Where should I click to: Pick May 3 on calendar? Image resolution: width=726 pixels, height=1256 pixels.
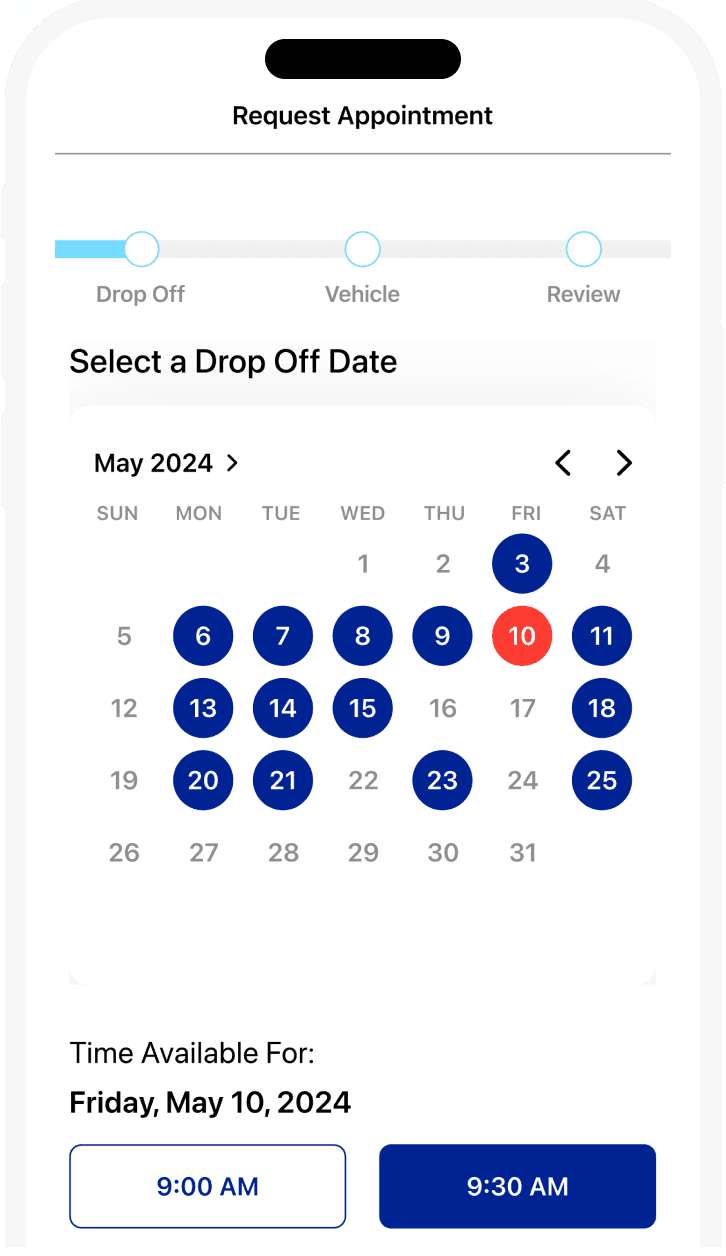tap(522, 564)
